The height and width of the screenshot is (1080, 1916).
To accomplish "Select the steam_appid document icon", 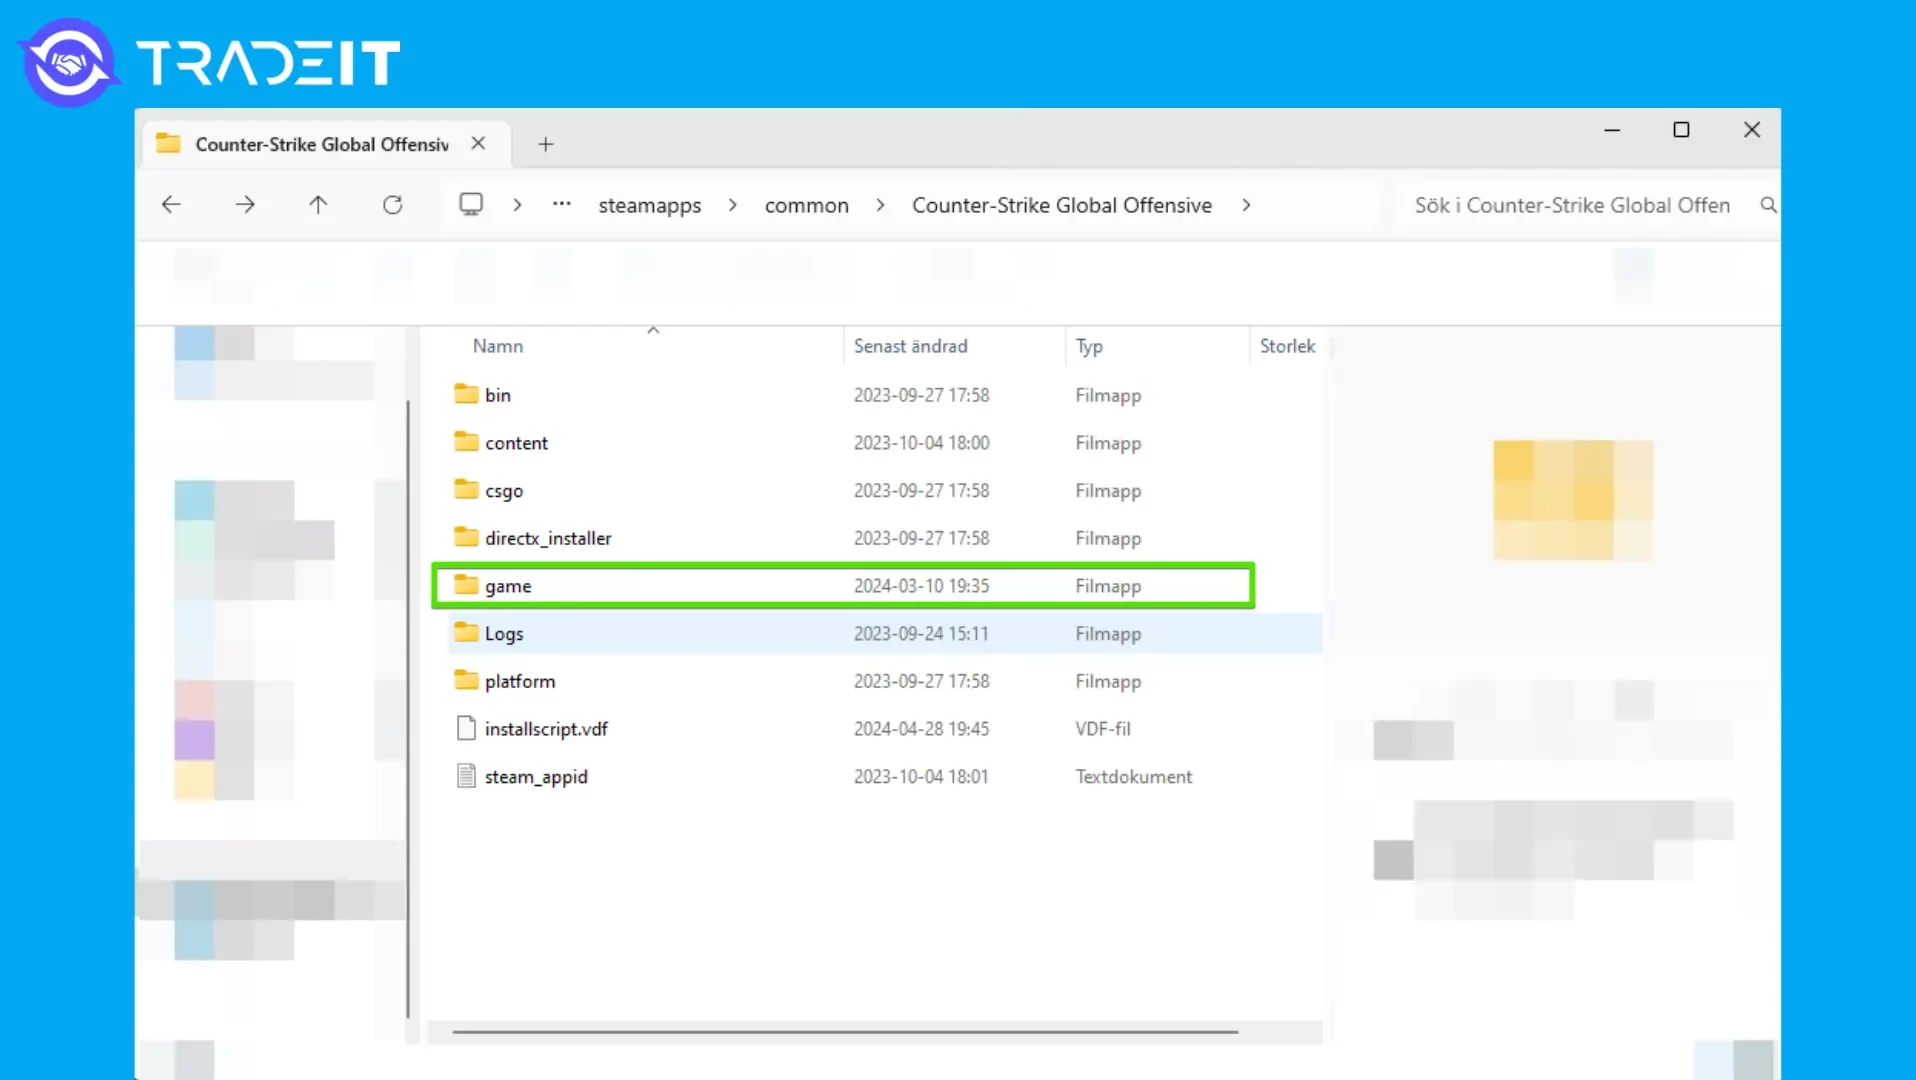I will coord(466,776).
